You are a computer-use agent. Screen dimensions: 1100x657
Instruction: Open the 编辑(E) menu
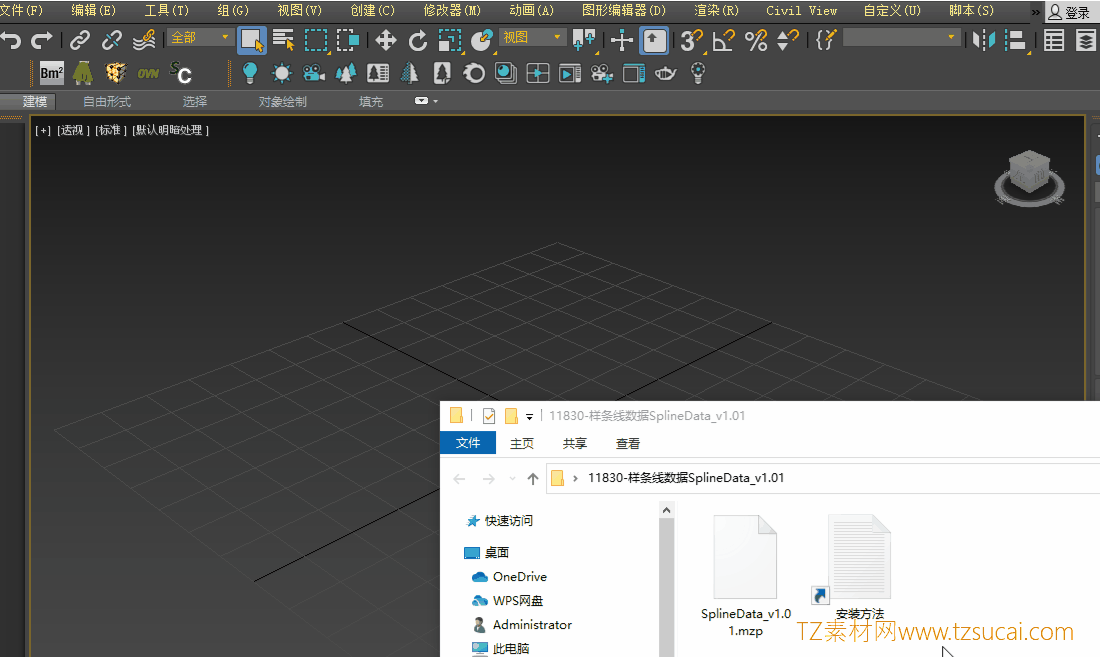(x=93, y=11)
